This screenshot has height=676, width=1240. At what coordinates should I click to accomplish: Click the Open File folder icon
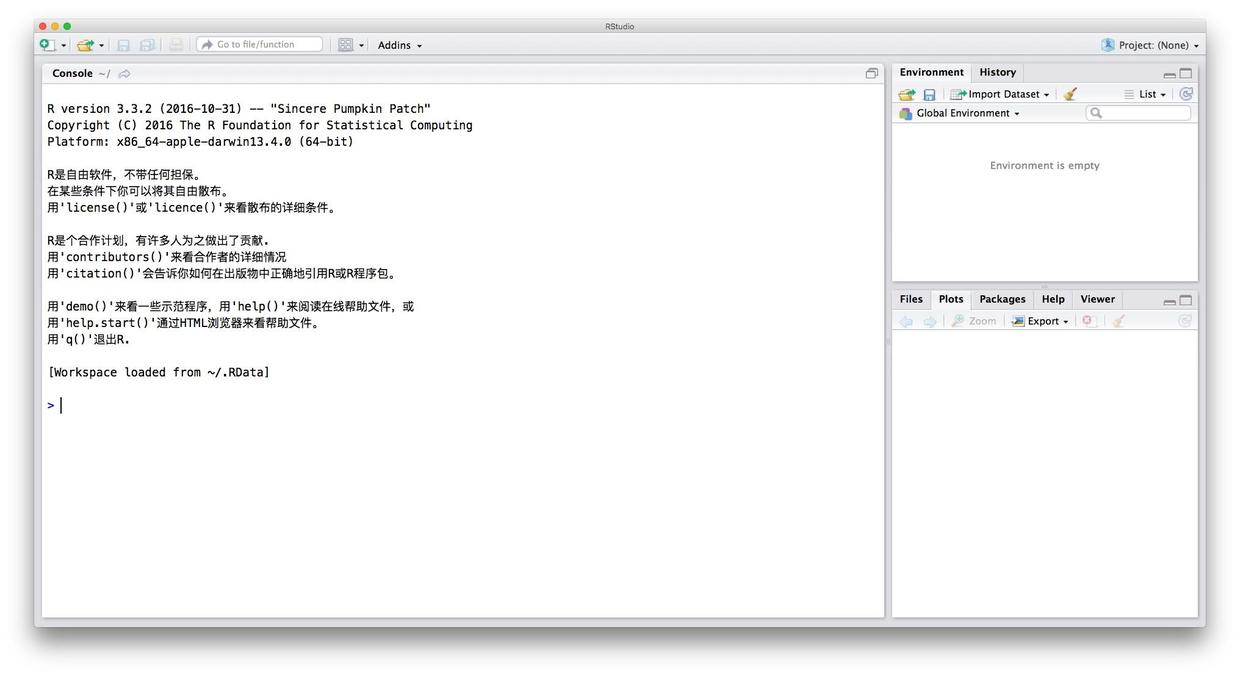pyautogui.click(x=85, y=45)
